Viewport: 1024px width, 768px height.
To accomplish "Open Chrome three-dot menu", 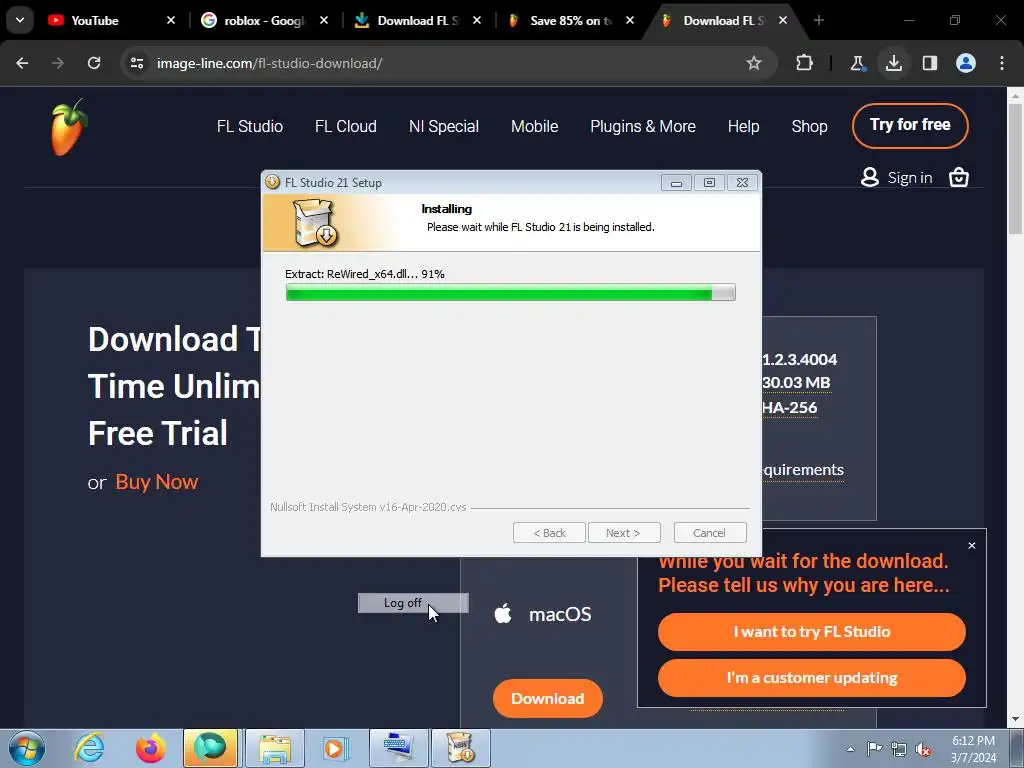I will point(1002,63).
